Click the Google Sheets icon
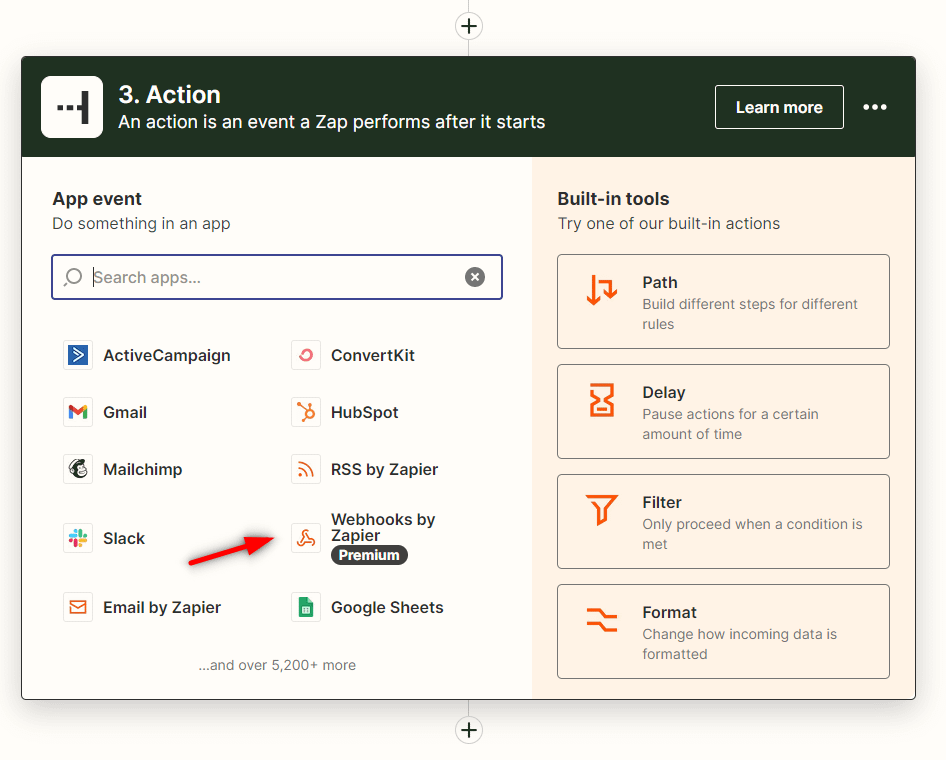Screen dimensions: 946x760 tap(306, 607)
